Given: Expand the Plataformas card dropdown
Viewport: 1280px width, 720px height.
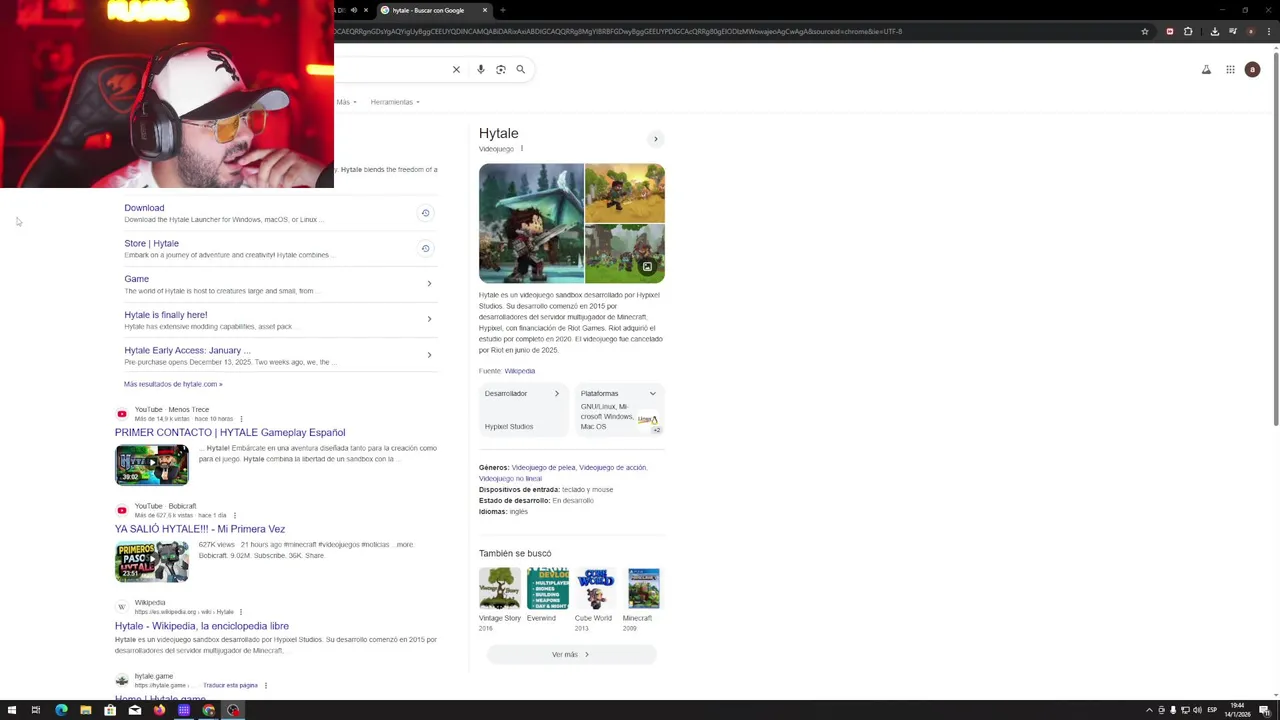Looking at the screenshot, I should 653,393.
